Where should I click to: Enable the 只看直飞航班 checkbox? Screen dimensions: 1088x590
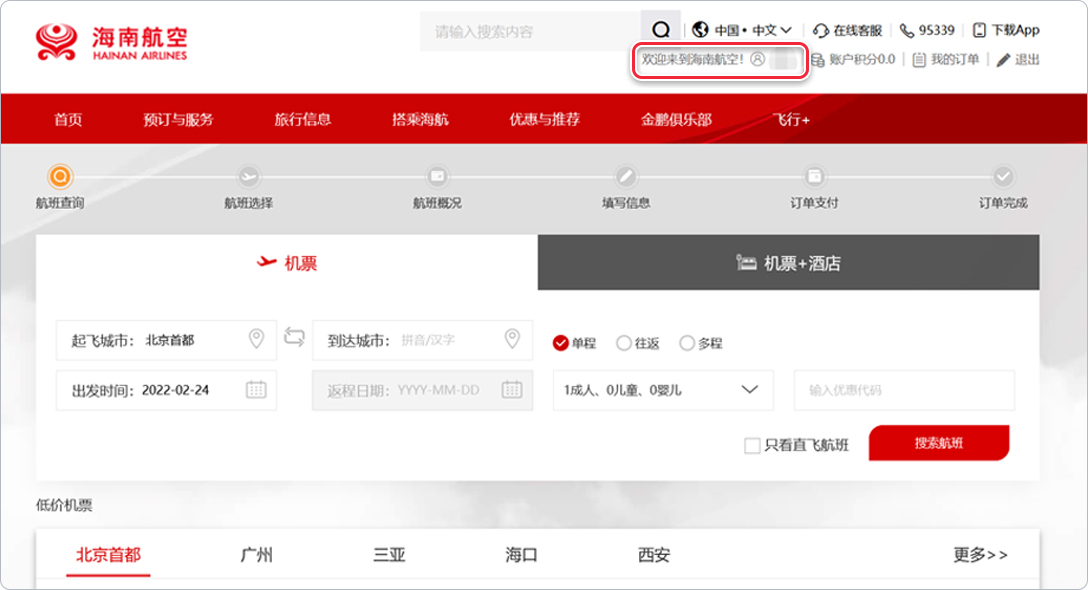coord(752,446)
